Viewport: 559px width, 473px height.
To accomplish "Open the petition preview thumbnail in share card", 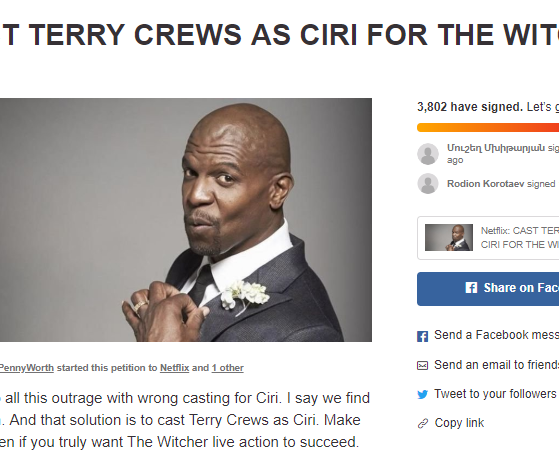I will coord(449,237).
